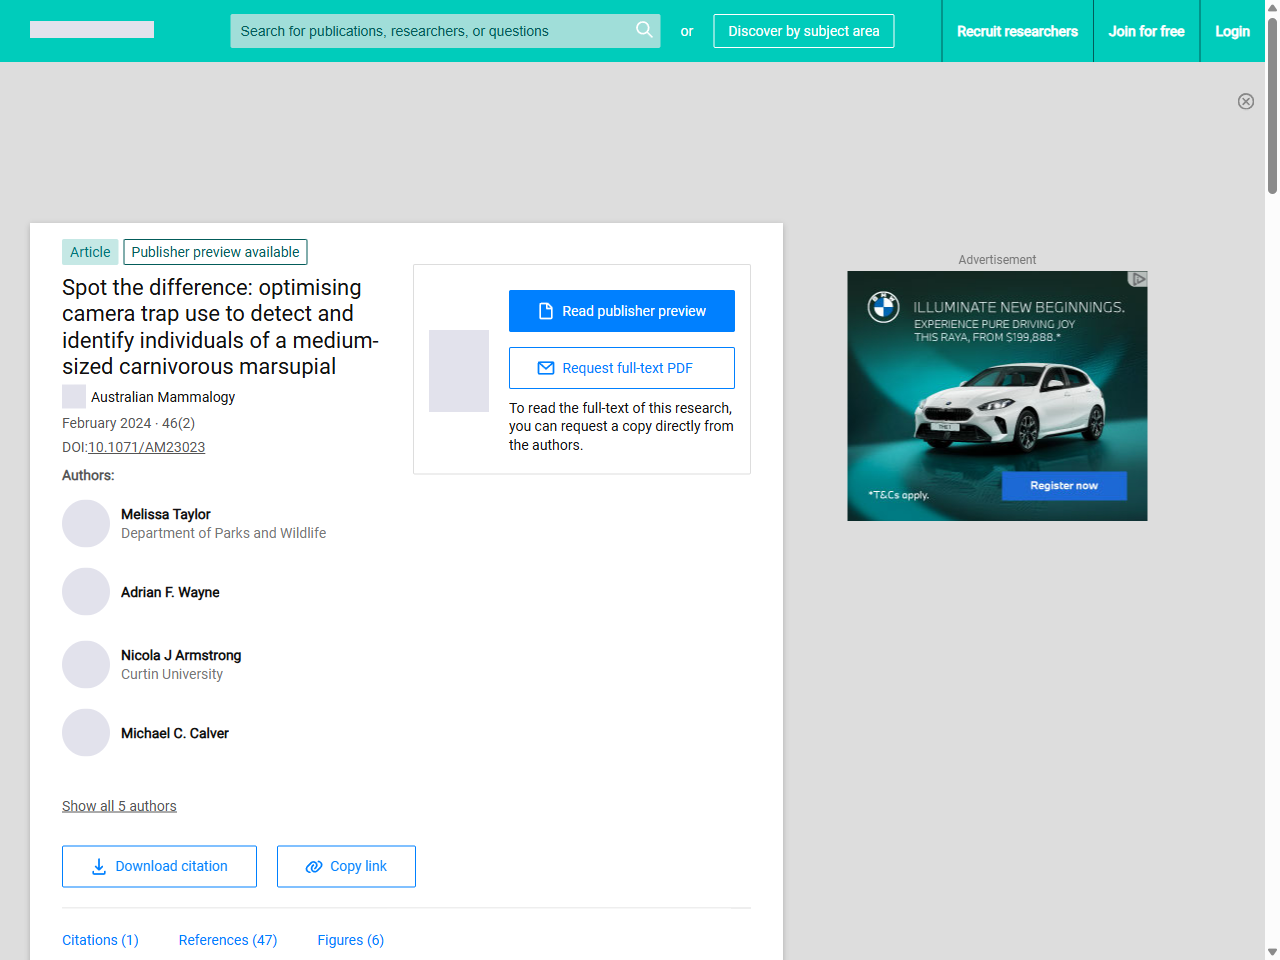The image size is (1280, 960).
Task: Click Read publisher preview button
Action: coord(621,311)
